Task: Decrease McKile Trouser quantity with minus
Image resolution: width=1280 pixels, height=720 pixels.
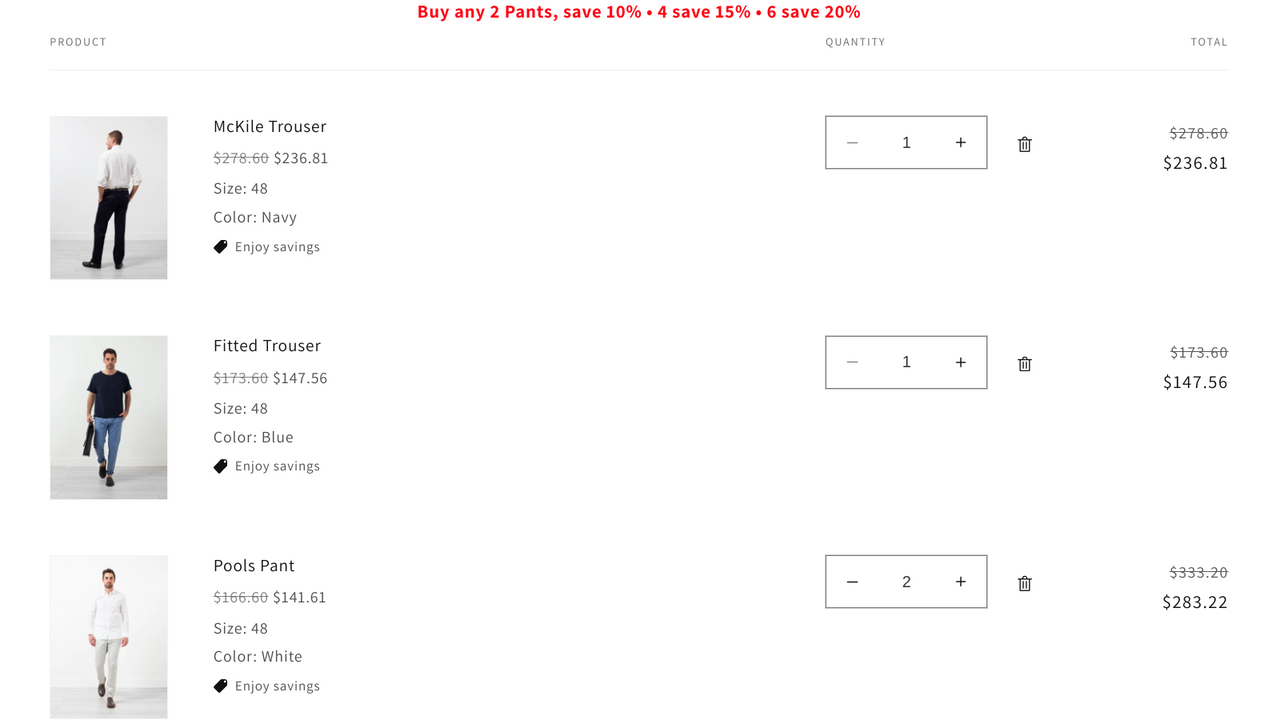Action: pos(852,143)
